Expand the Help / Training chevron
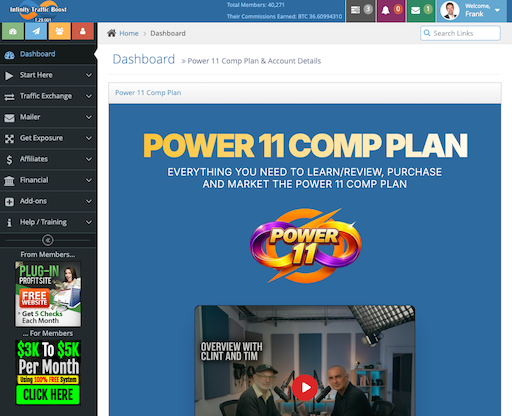The image size is (512, 416). click(x=89, y=222)
